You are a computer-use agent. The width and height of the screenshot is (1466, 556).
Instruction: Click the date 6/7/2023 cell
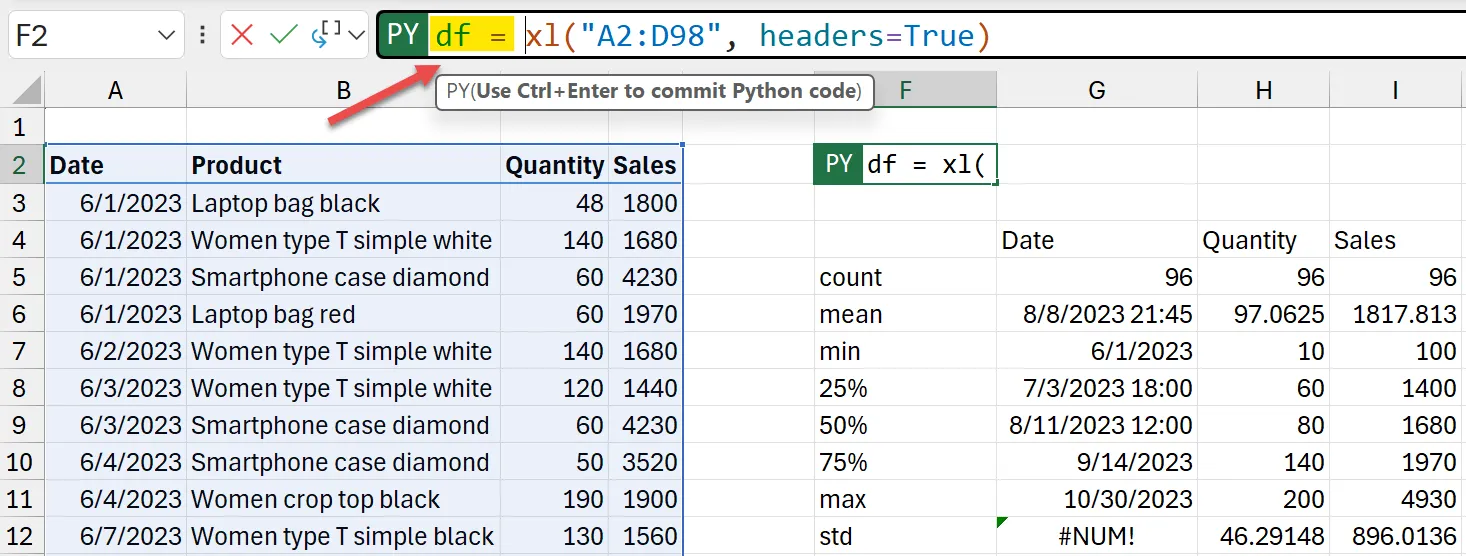(116, 536)
